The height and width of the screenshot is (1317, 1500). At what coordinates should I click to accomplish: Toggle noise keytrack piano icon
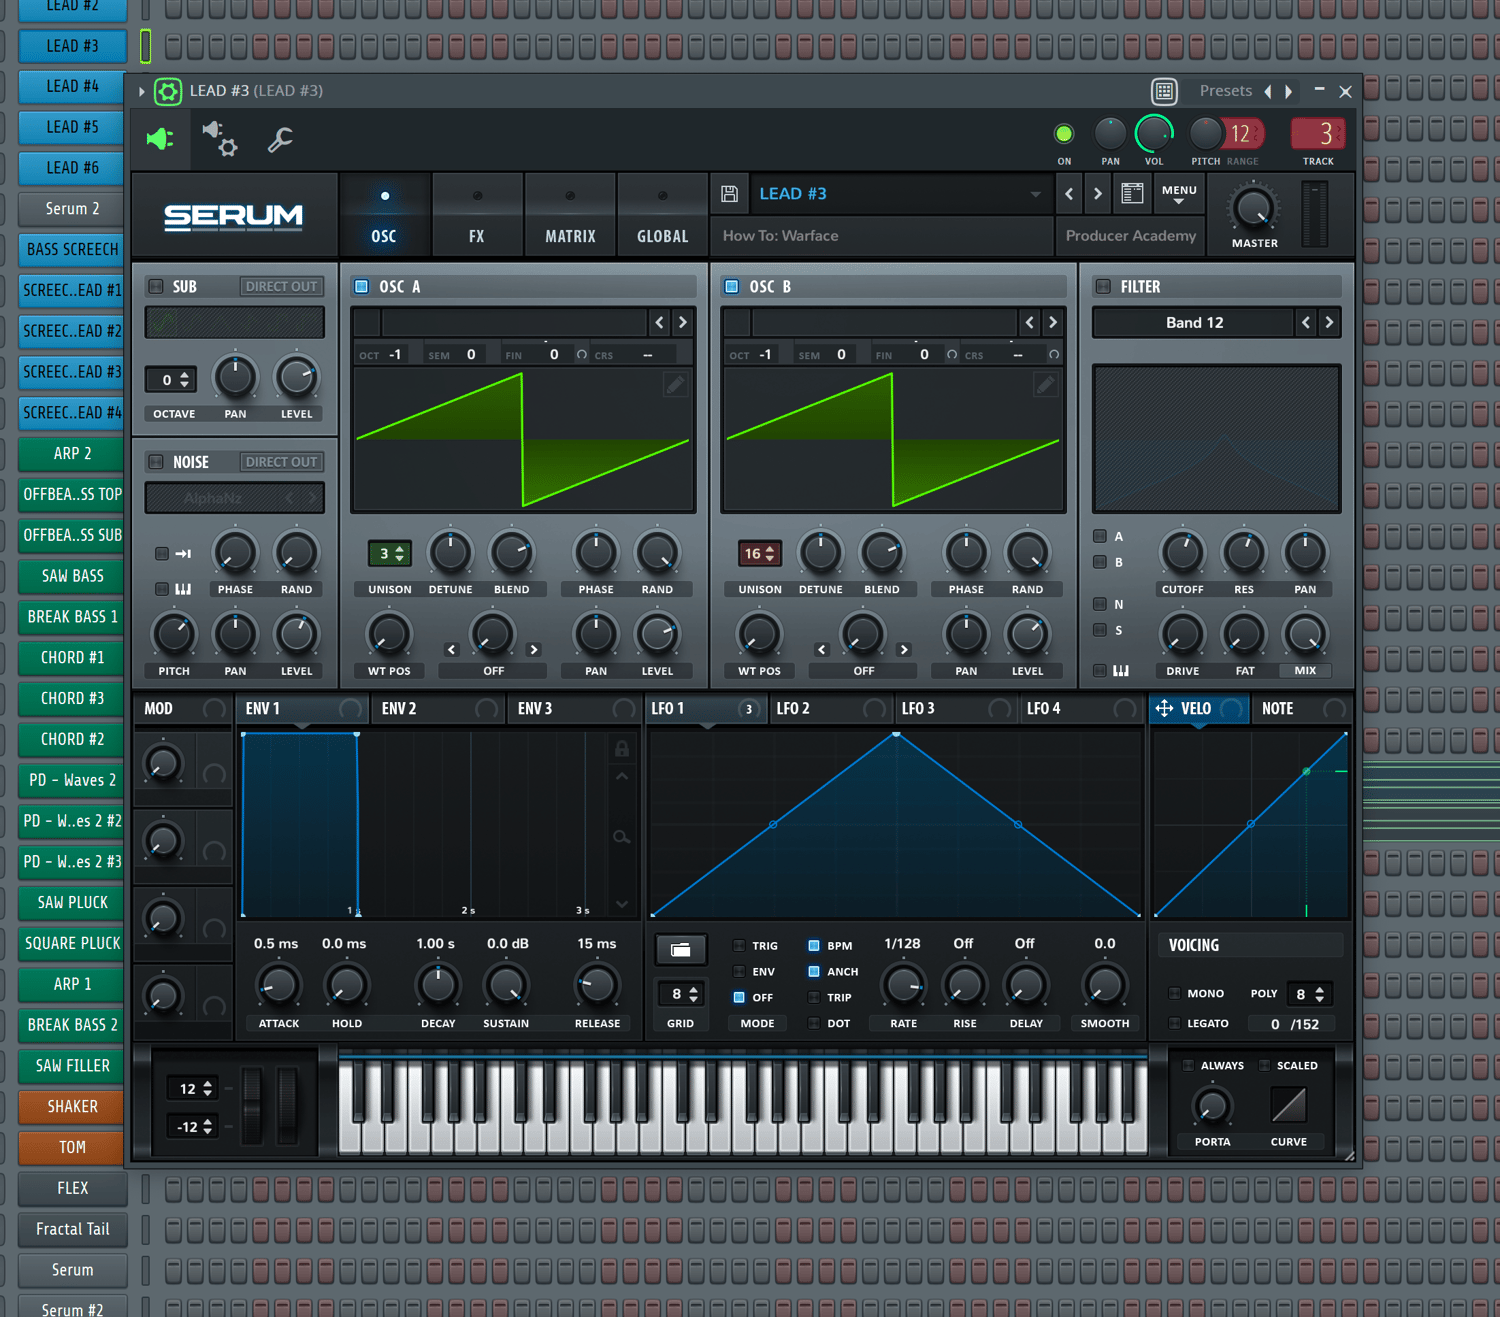[183, 589]
